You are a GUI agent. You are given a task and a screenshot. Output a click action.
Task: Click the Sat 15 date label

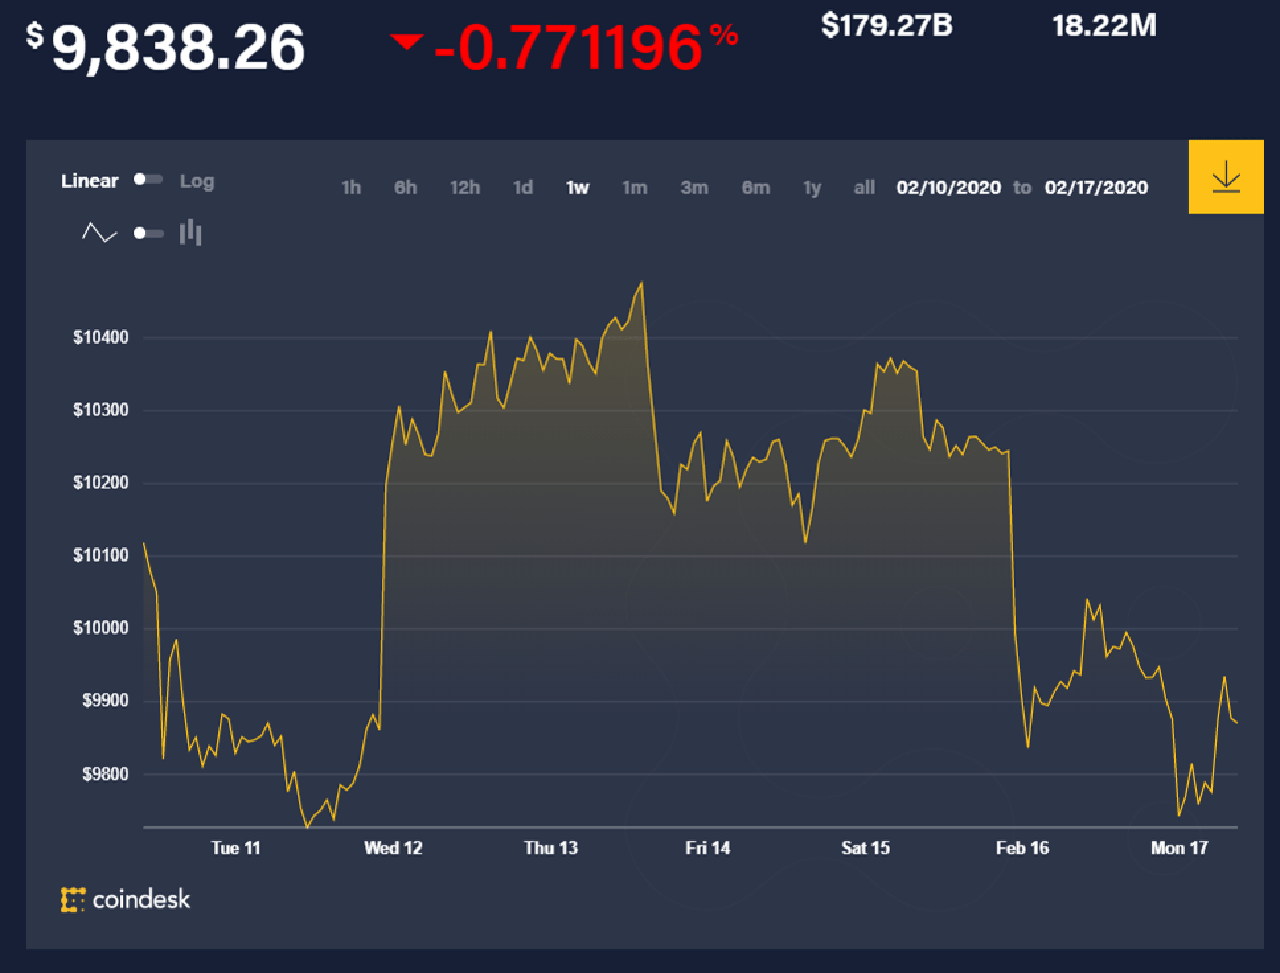pyautogui.click(x=866, y=848)
